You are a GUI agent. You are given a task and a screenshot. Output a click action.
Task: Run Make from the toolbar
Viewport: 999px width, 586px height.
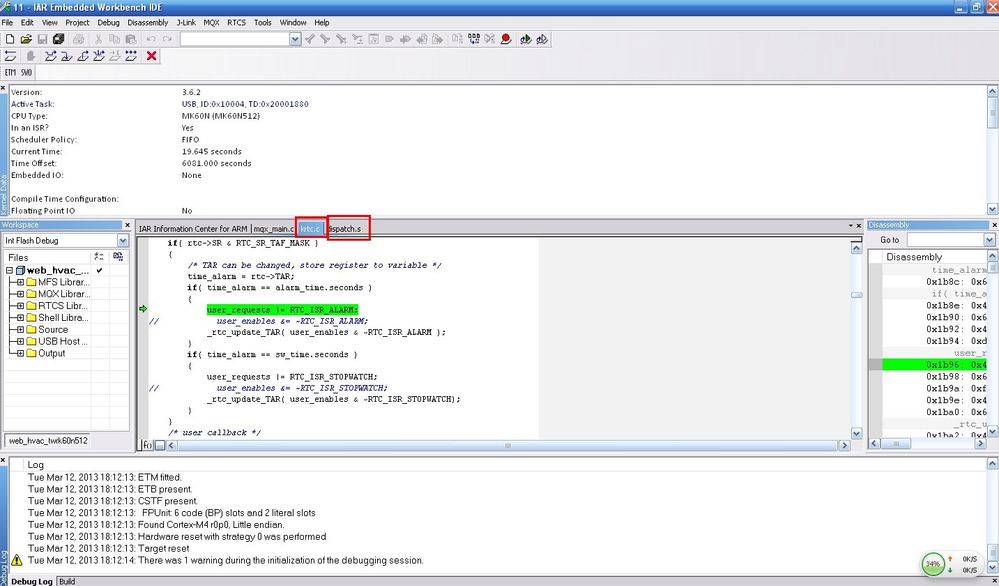click(473, 39)
